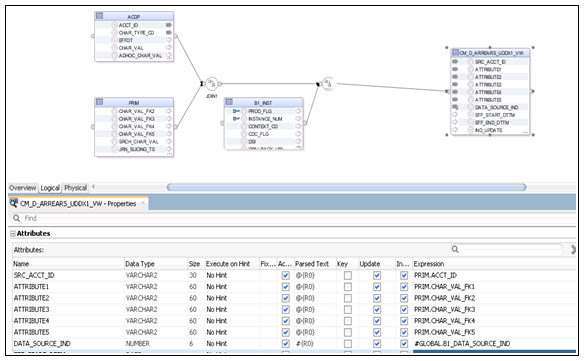Click the Properties panel icon beside the CM_D_ARREARS_UDDX1_VW title
This screenshot has height=361, width=584.
coord(14,203)
